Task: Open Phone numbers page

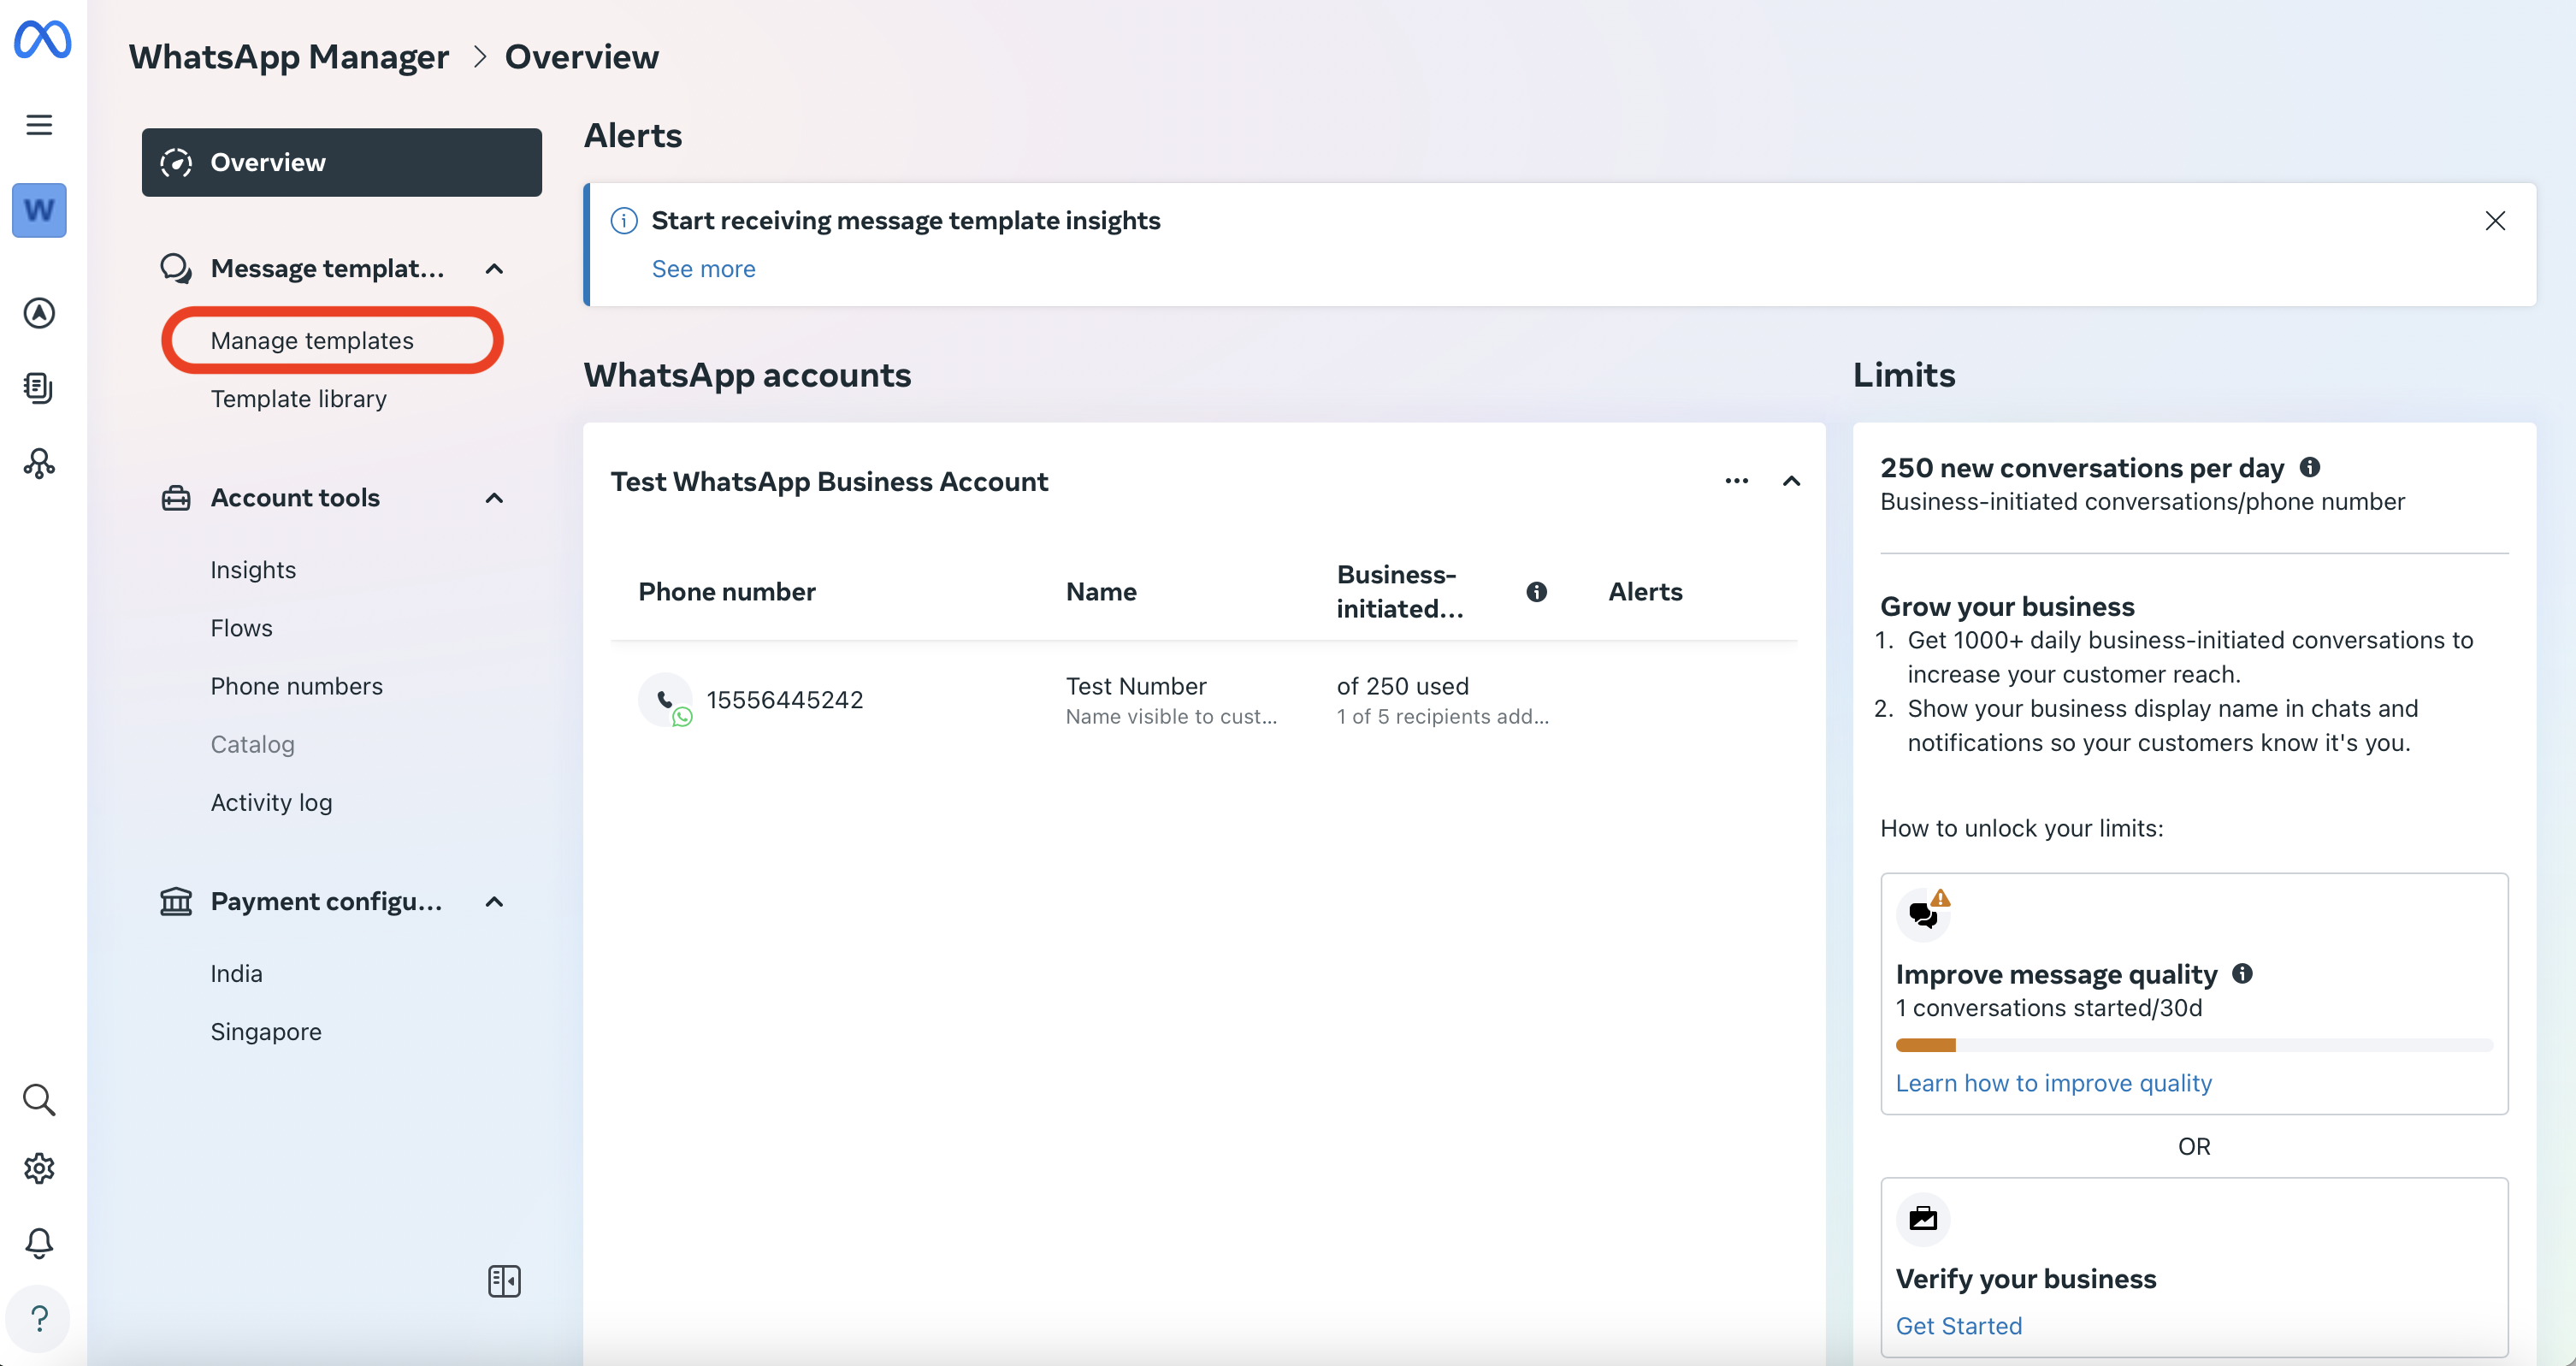Action: (x=297, y=686)
